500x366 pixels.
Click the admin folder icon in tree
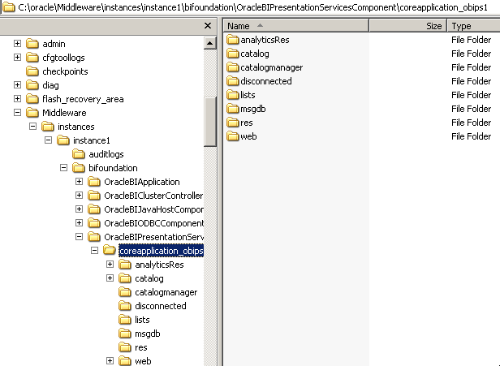(x=32, y=44)
